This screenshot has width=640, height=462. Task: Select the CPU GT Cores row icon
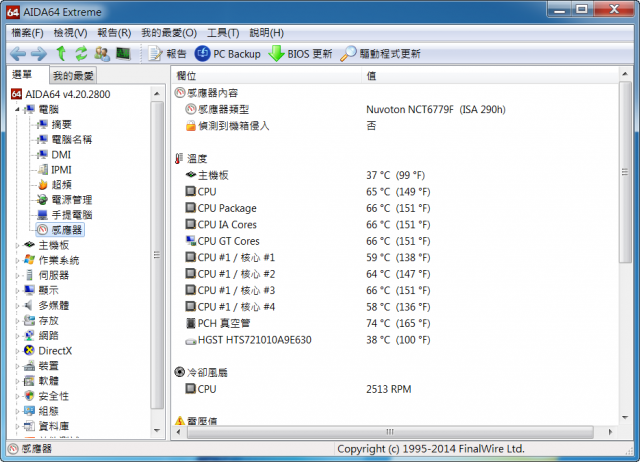(191, 241)
